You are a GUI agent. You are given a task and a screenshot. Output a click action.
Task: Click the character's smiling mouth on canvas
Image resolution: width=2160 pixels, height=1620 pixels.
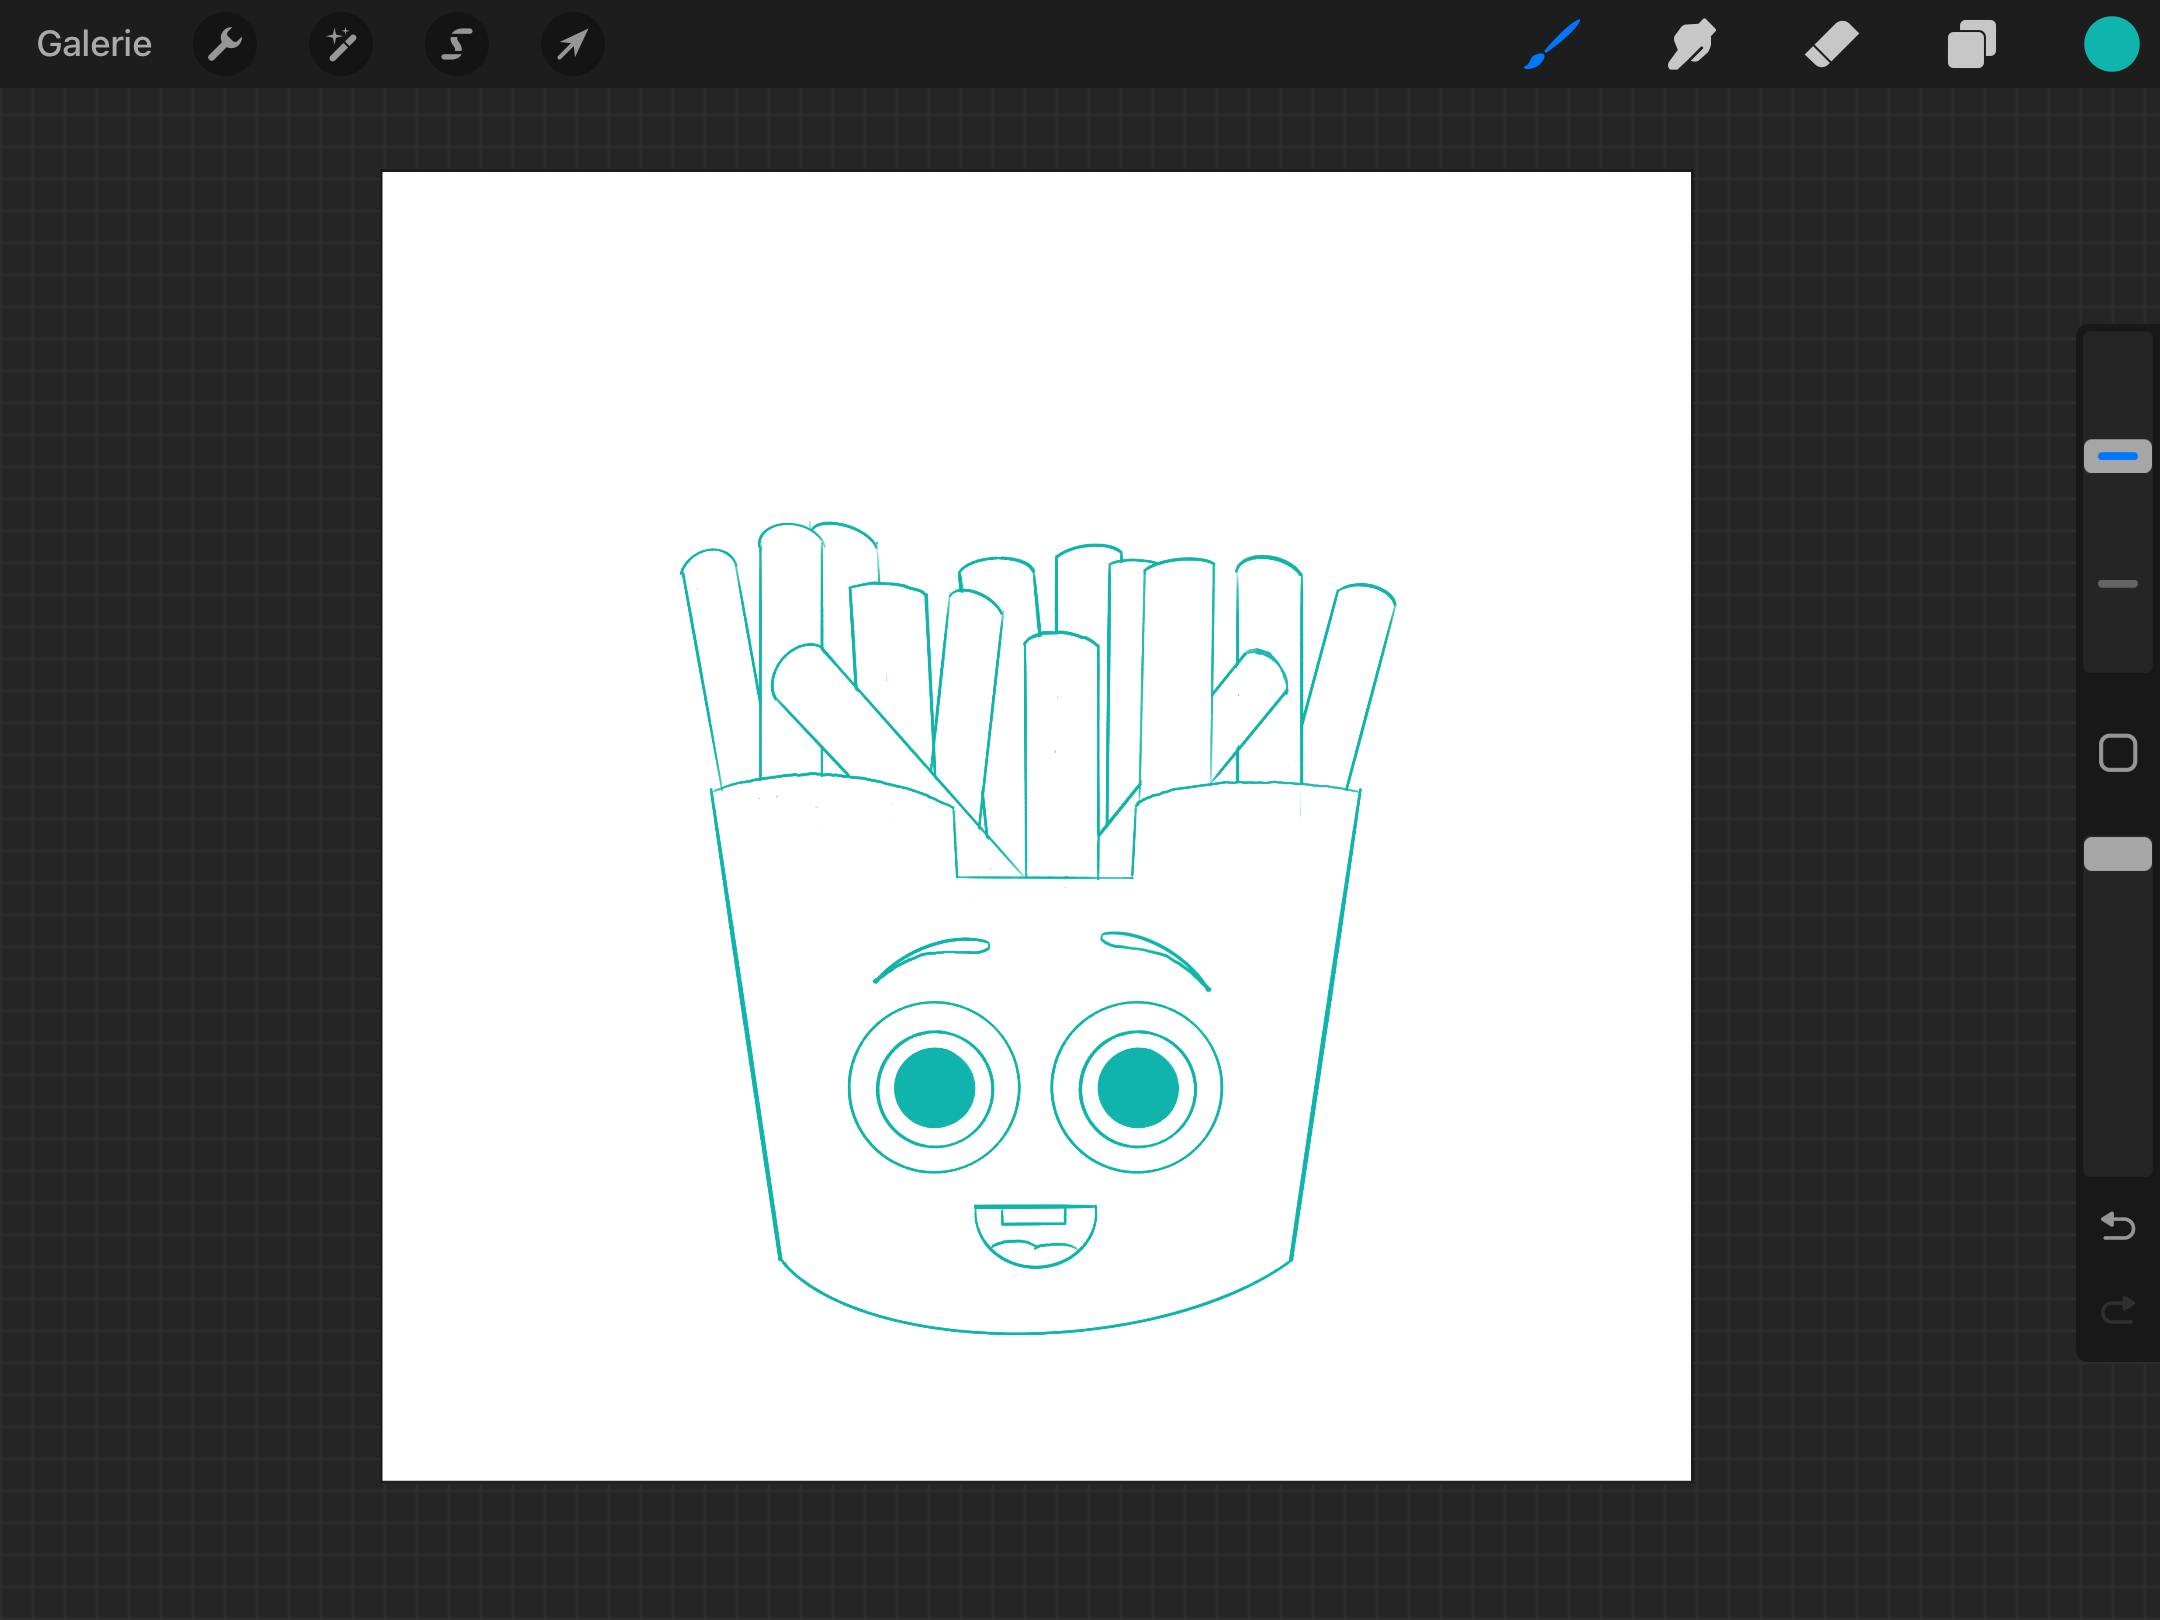pyautogui.click(x=1035, y=1236)
